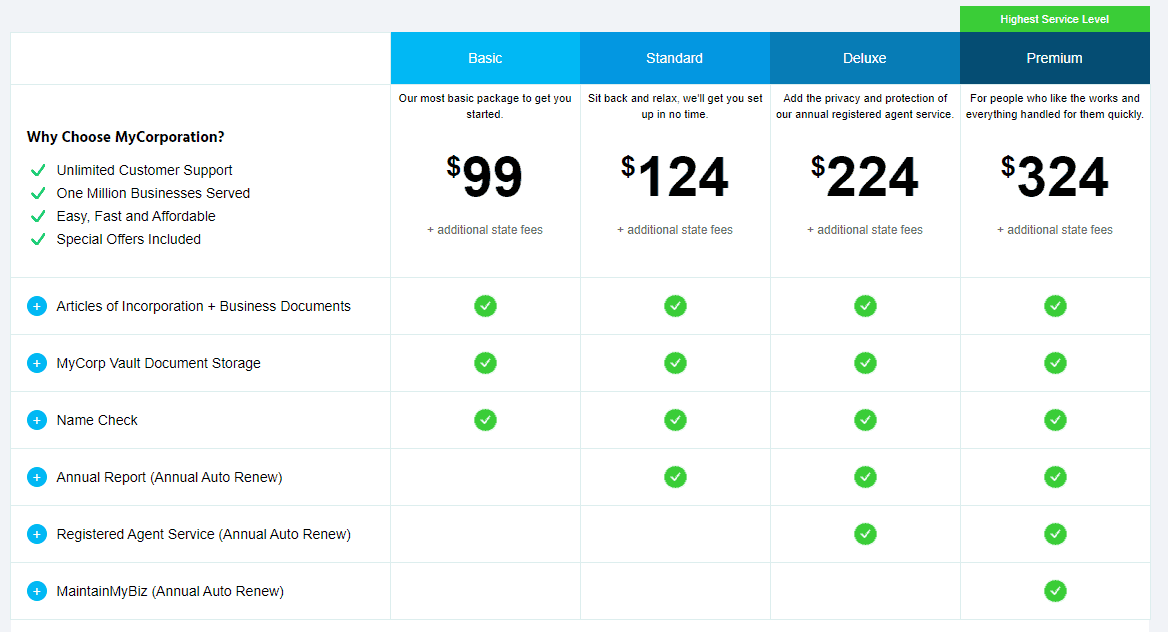The height and width of the screenshot is (632, 1168).
Task: Click the One Million Businesses Served text
Action: point(153,193)
